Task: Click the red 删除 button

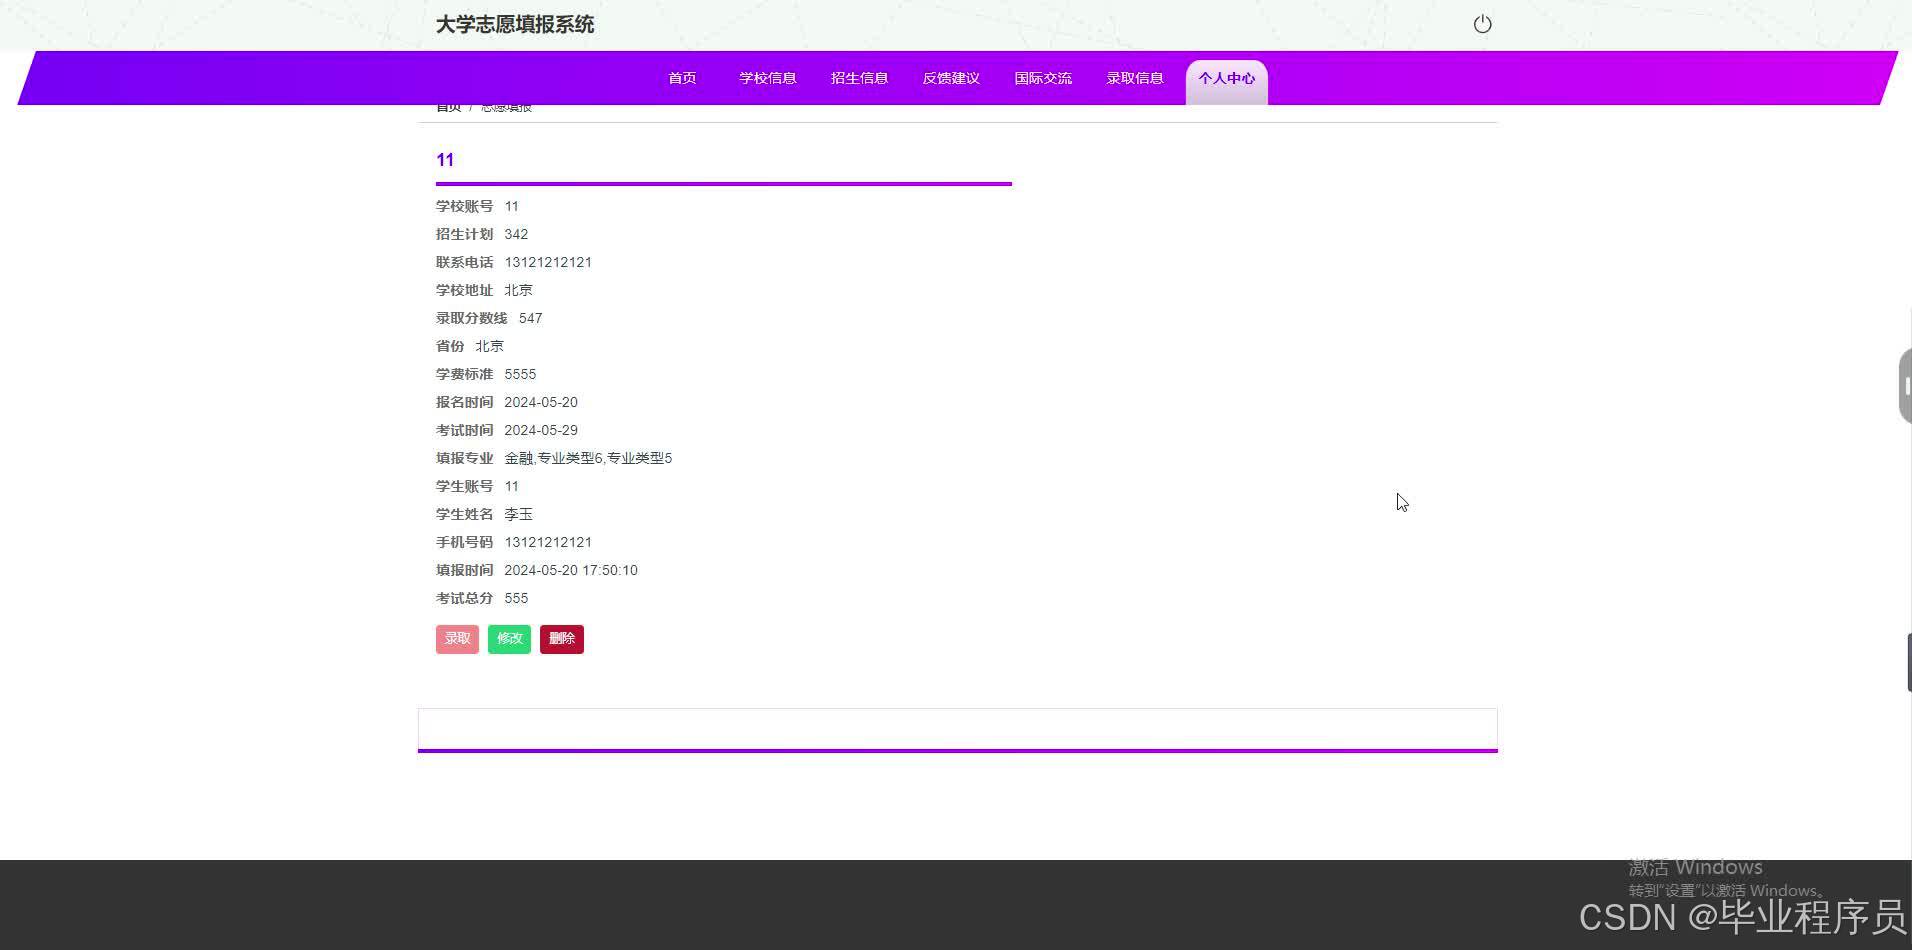Action: 562,639
